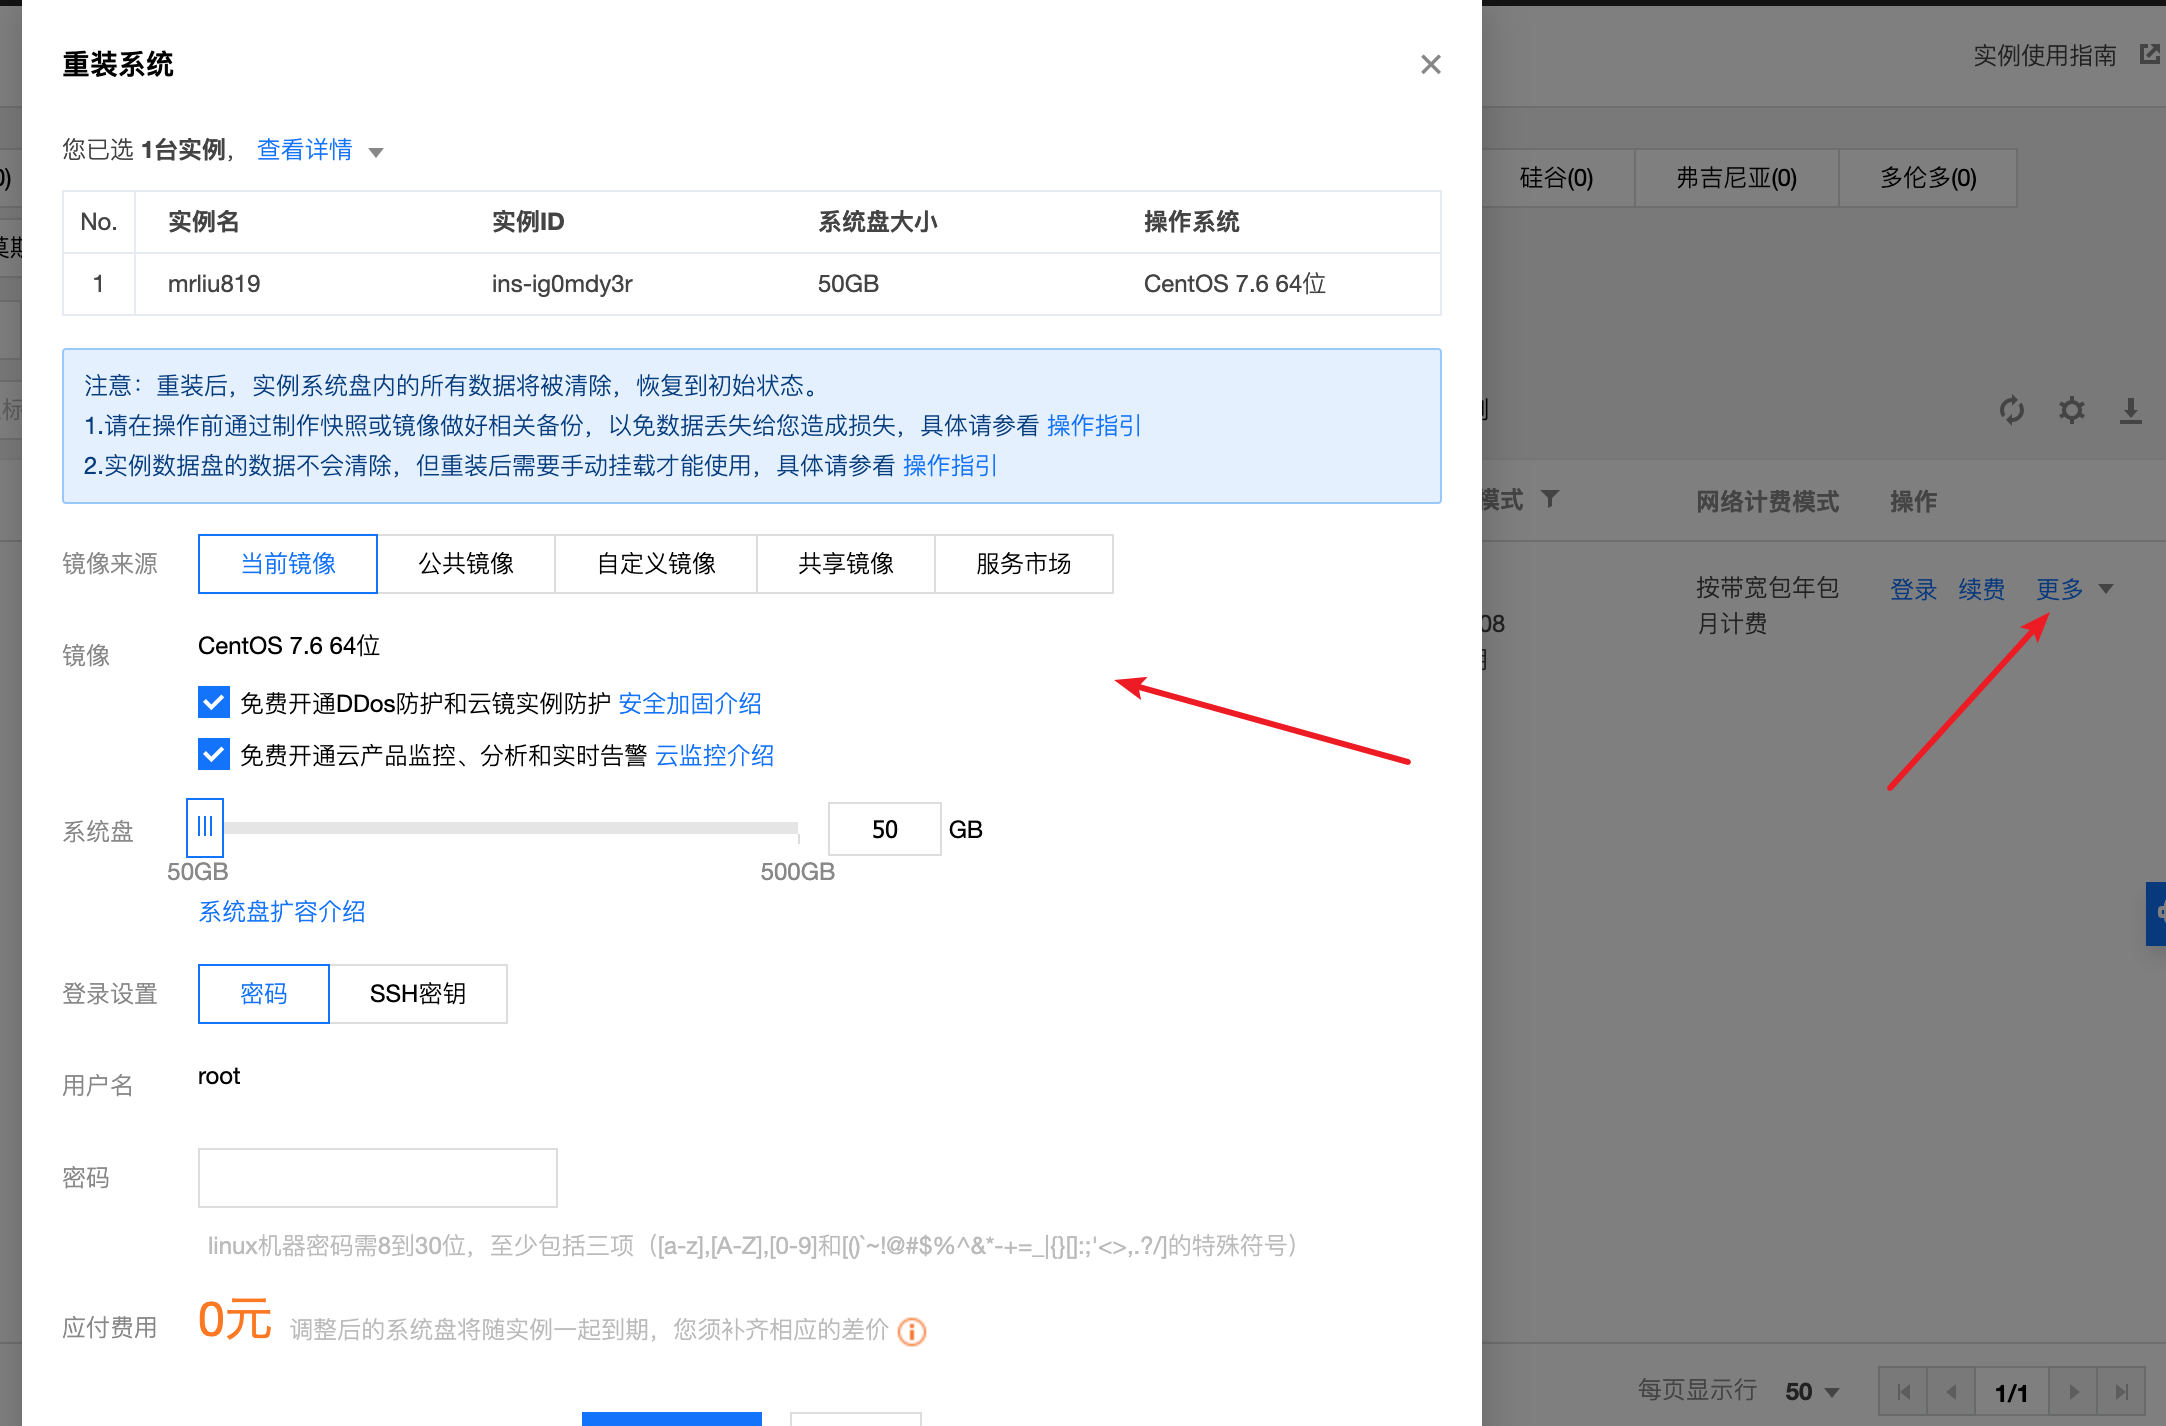This screenshot has height=1426, width=2166.
Task: Select 共享镜像 image source tab
Action: [846, 564]
